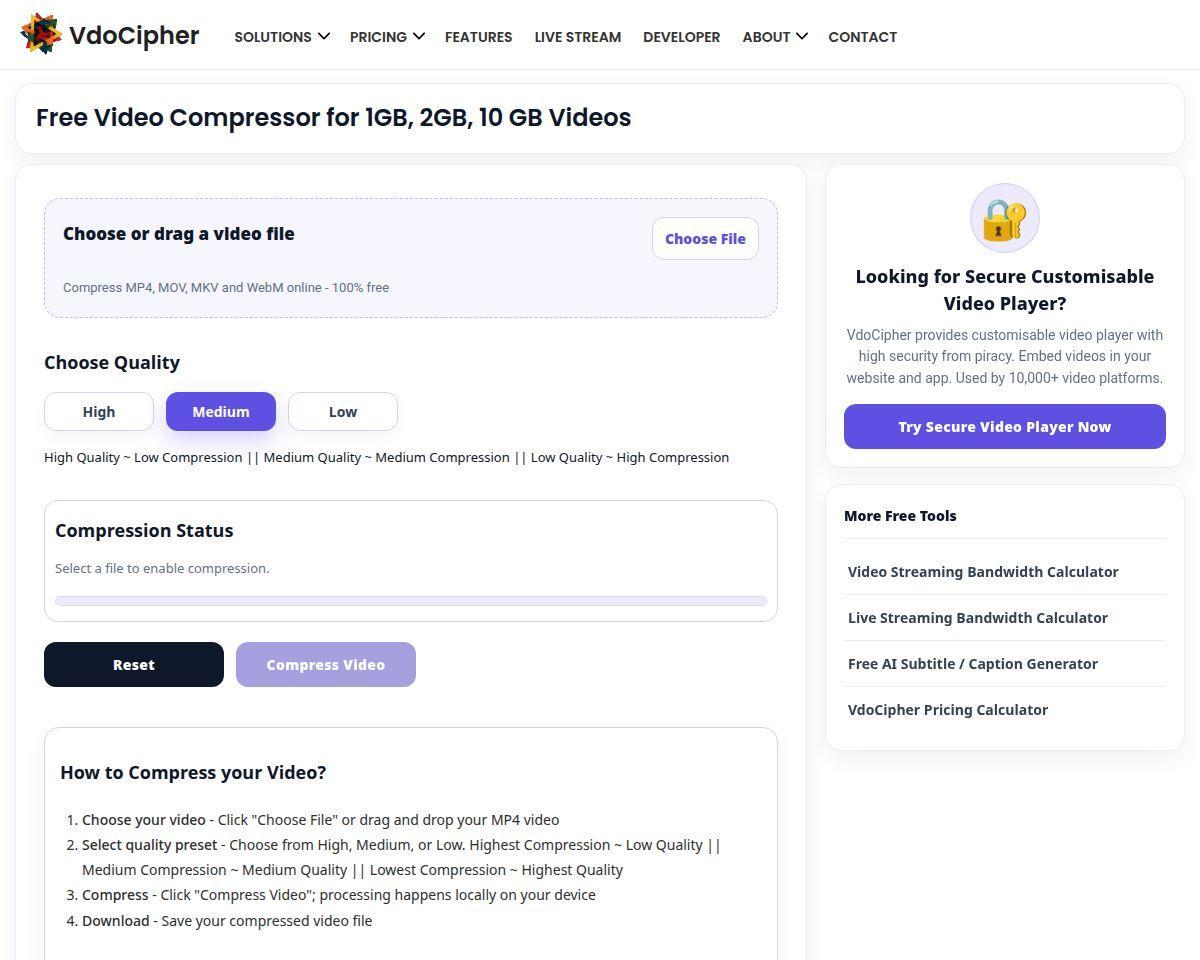The image size is (1200, 960).
Task: Click the video file drop zone
Action: click(x=411, y=258)
